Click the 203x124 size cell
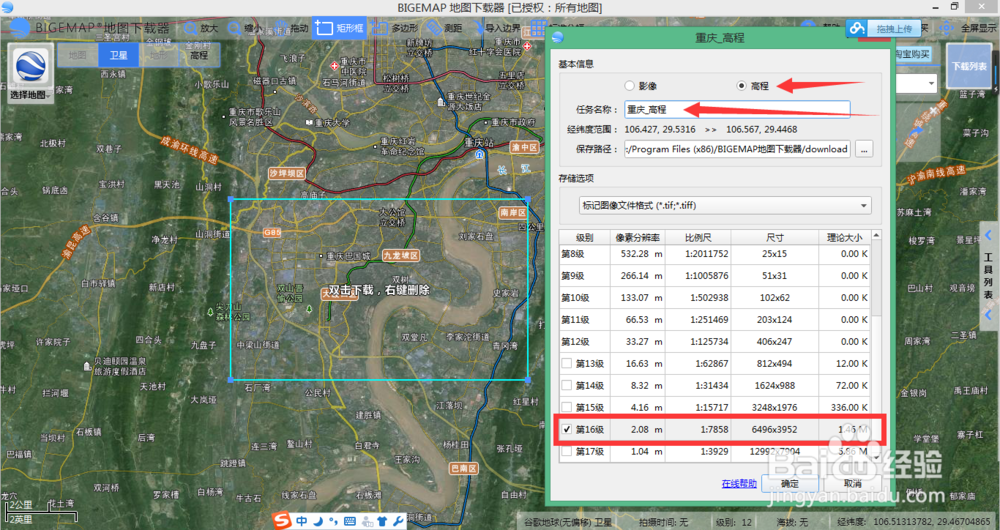 point(776,320)
